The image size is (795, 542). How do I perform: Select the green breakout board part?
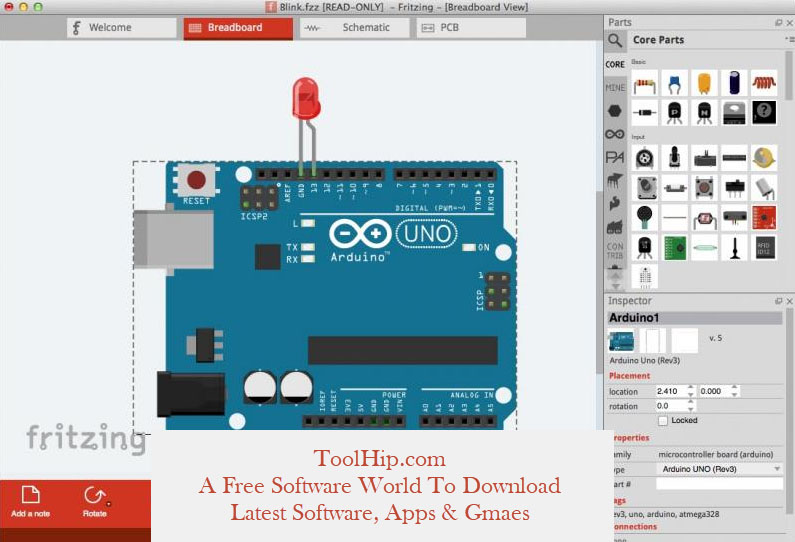coord(674,248)
